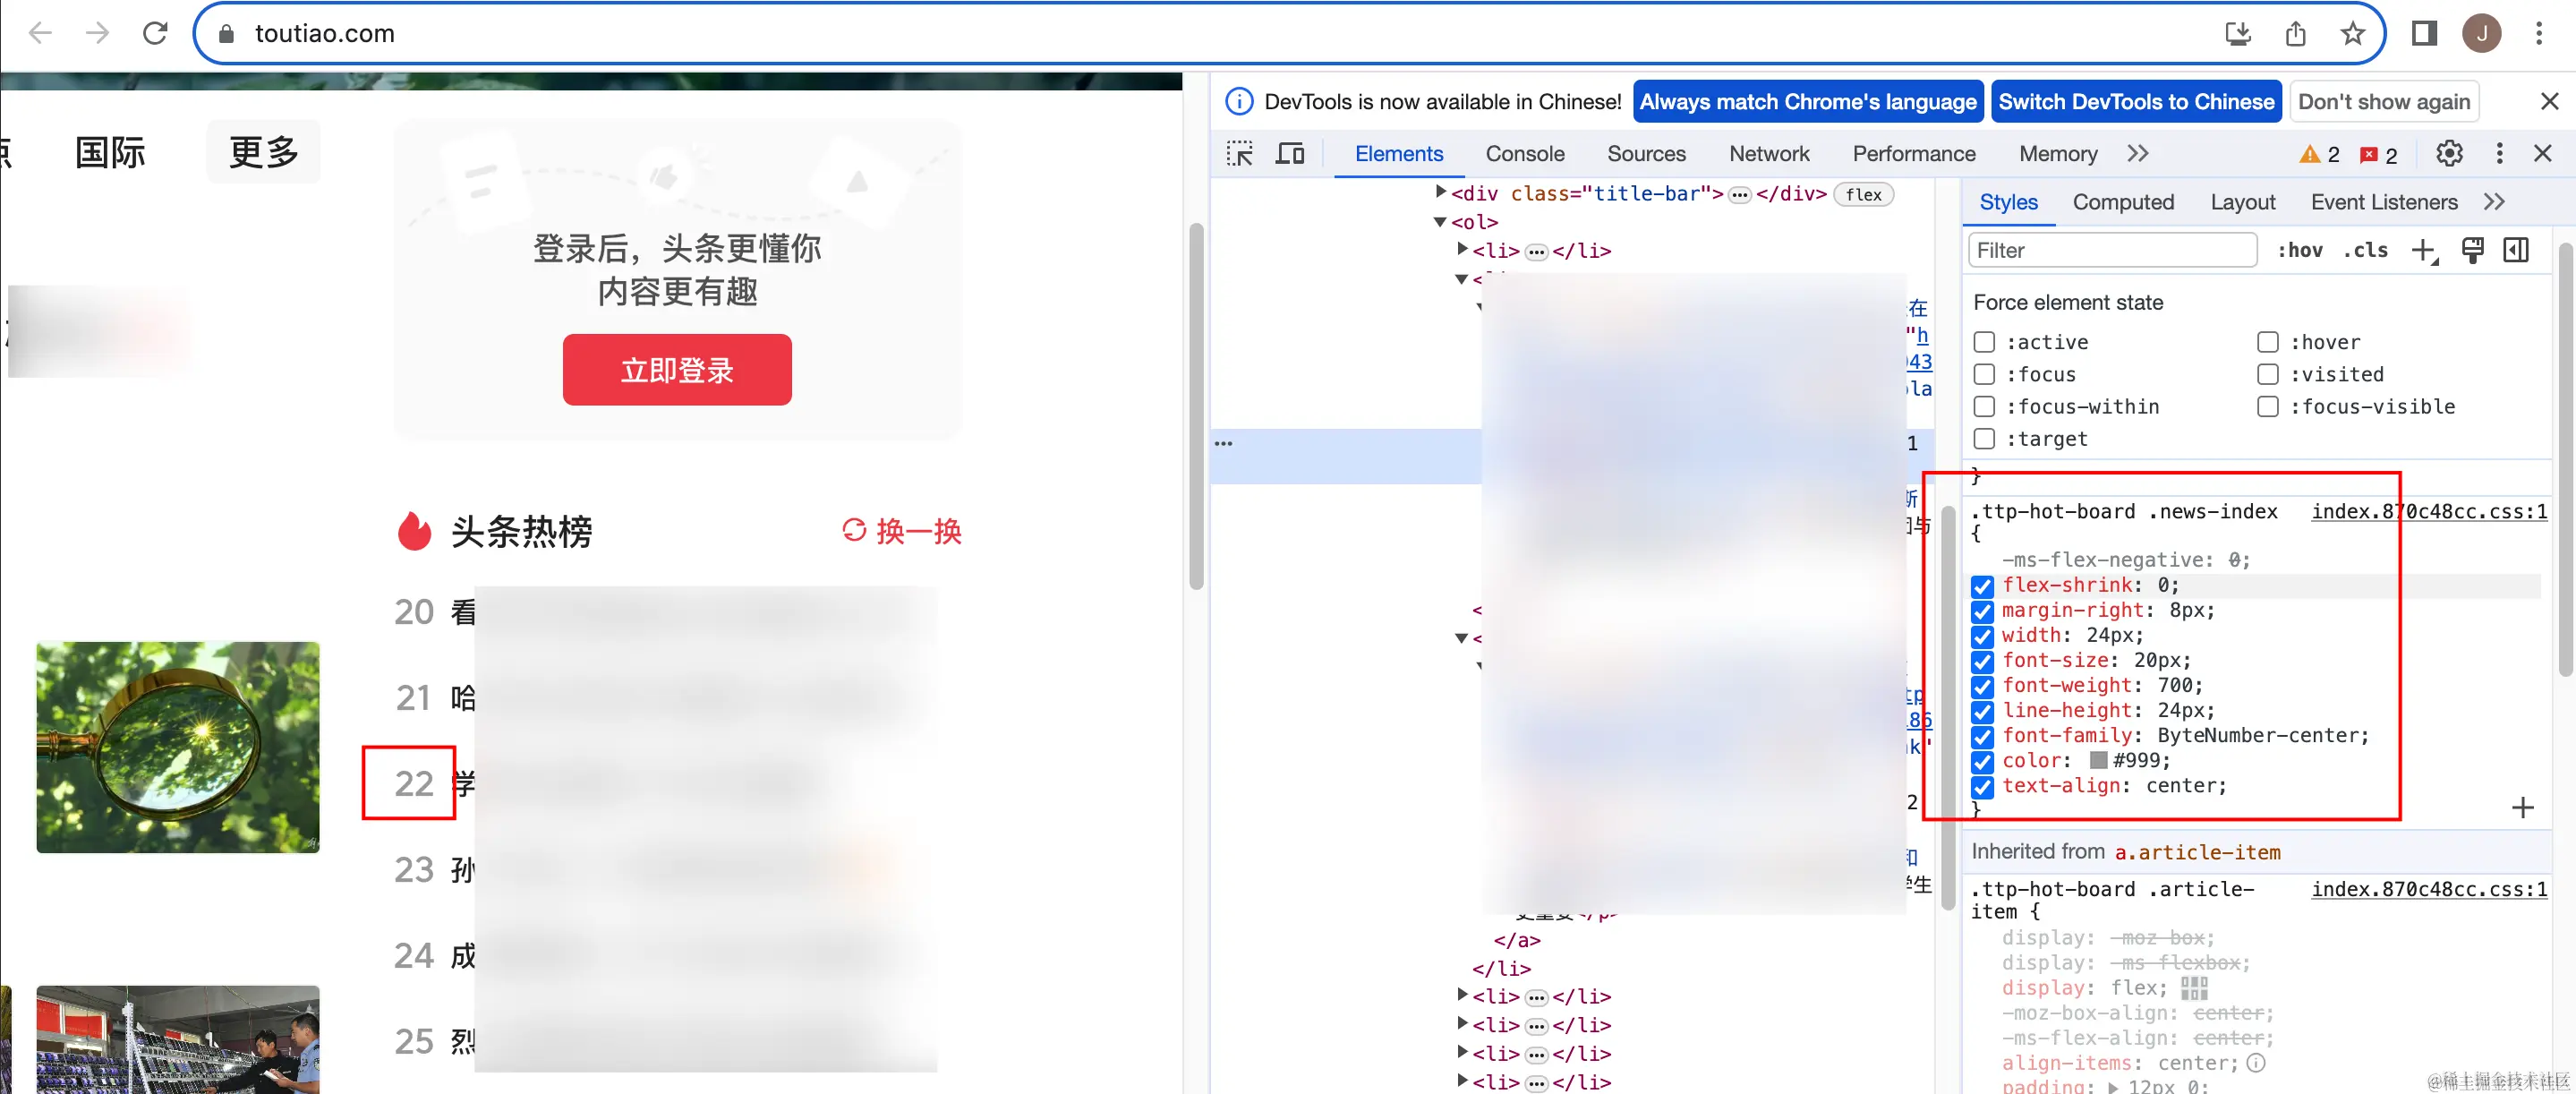Uncheck the flex-shrink property
This screenshot has height=1094, width=2576.
tap(1982, 586)
